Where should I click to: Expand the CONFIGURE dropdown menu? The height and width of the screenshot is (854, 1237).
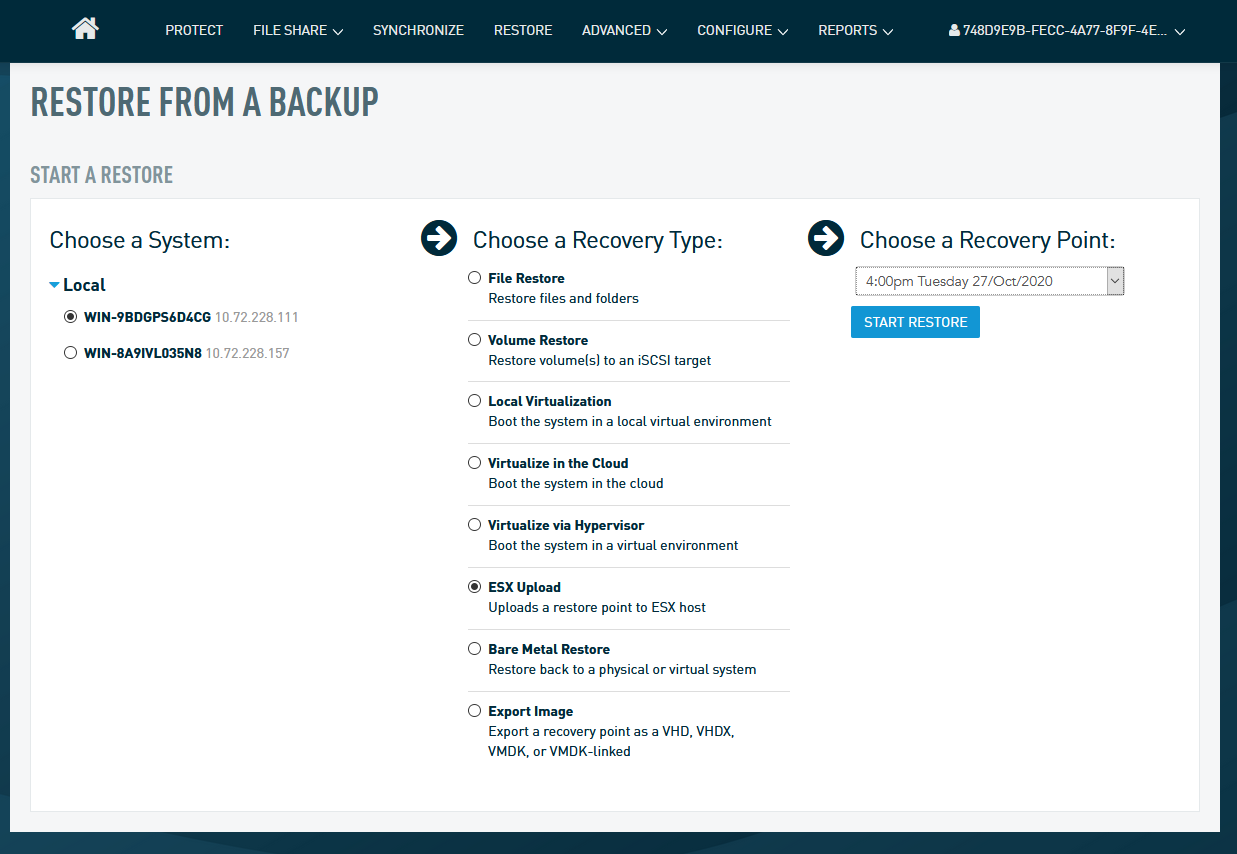[x=743, y=30]
